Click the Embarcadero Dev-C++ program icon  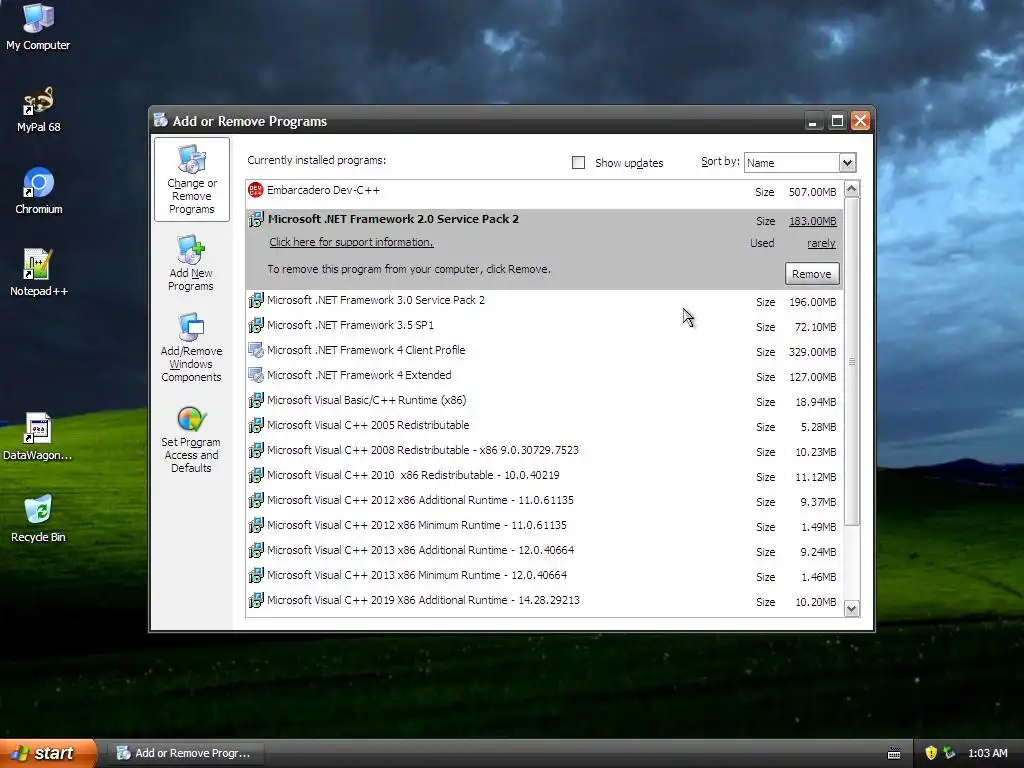pyautogui.click(x=255, y=191)
